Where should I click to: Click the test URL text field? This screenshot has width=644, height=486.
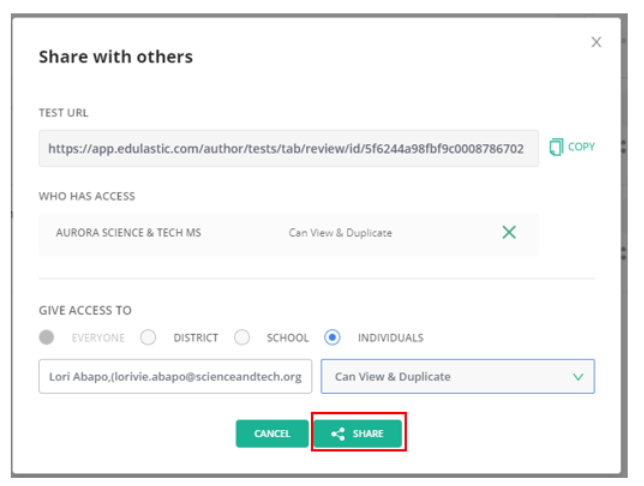(289, 148)
